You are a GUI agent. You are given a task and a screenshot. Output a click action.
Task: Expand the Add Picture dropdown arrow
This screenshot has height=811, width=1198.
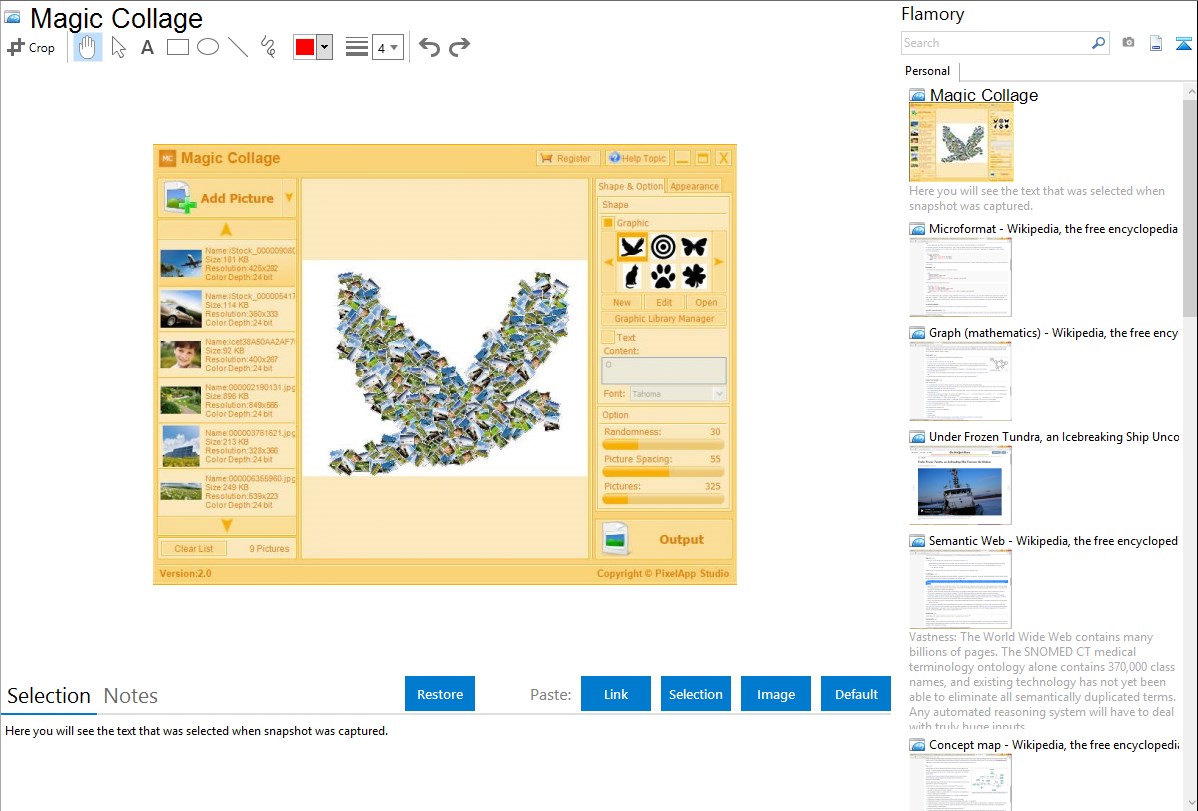289,198
